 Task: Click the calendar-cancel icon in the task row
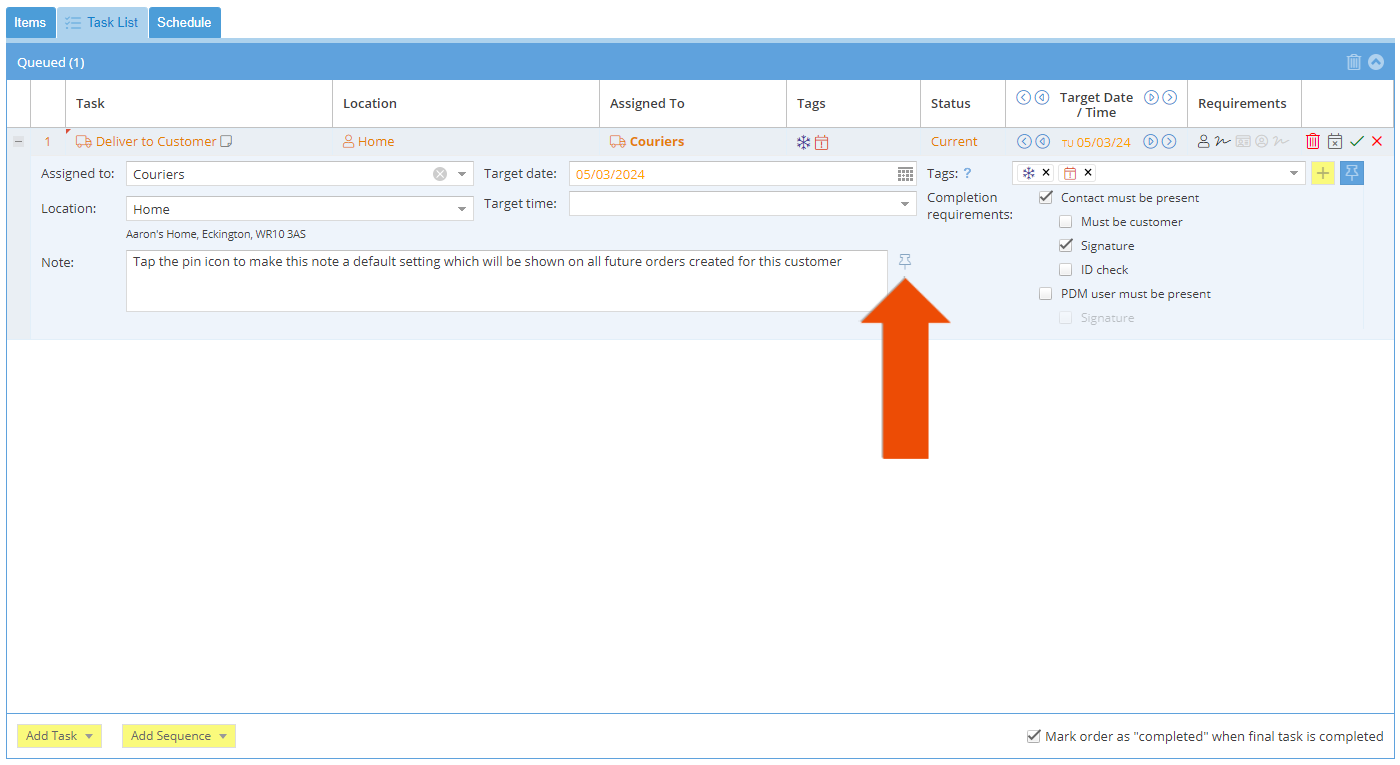pos(1335,142)
